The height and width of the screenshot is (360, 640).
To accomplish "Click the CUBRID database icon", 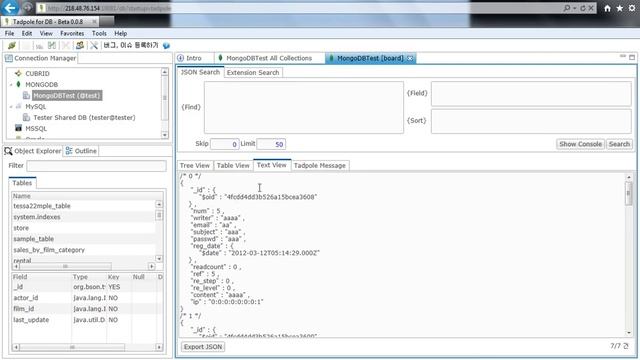I will (x=18, y=73).
